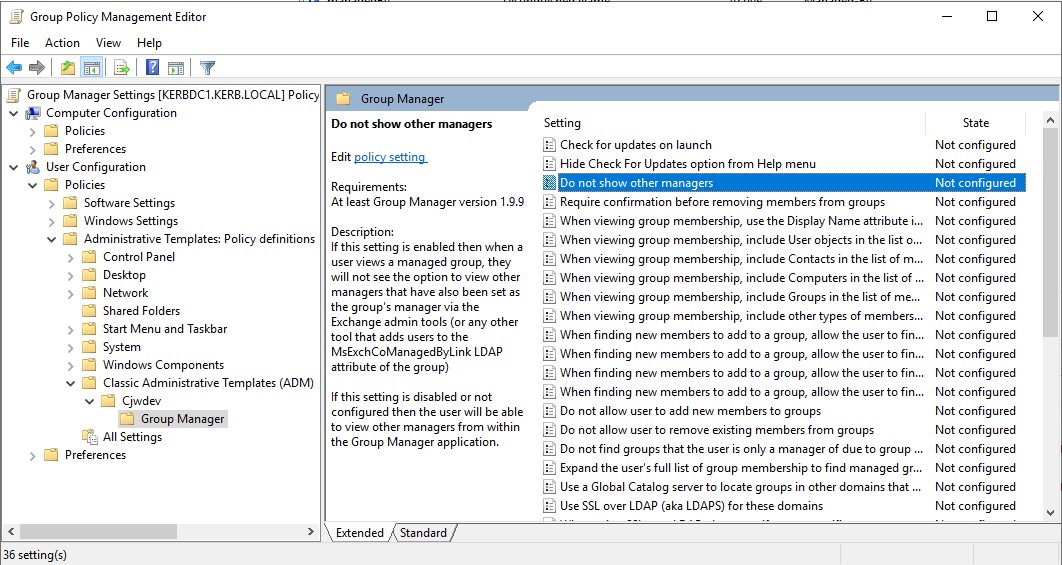This screenshot has width=1062, height=565.
Task: Click the 'policy setting' edit link
Action: pyautogui.click(x=390, y=157)
